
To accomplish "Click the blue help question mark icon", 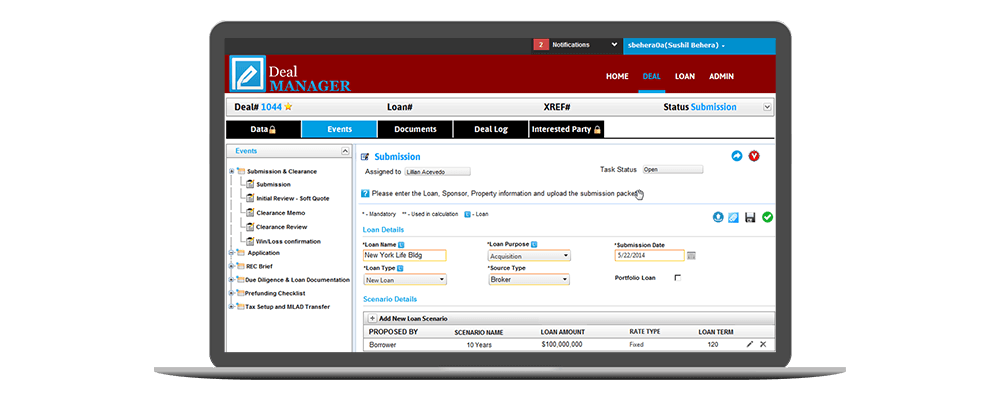I will 365,193.
